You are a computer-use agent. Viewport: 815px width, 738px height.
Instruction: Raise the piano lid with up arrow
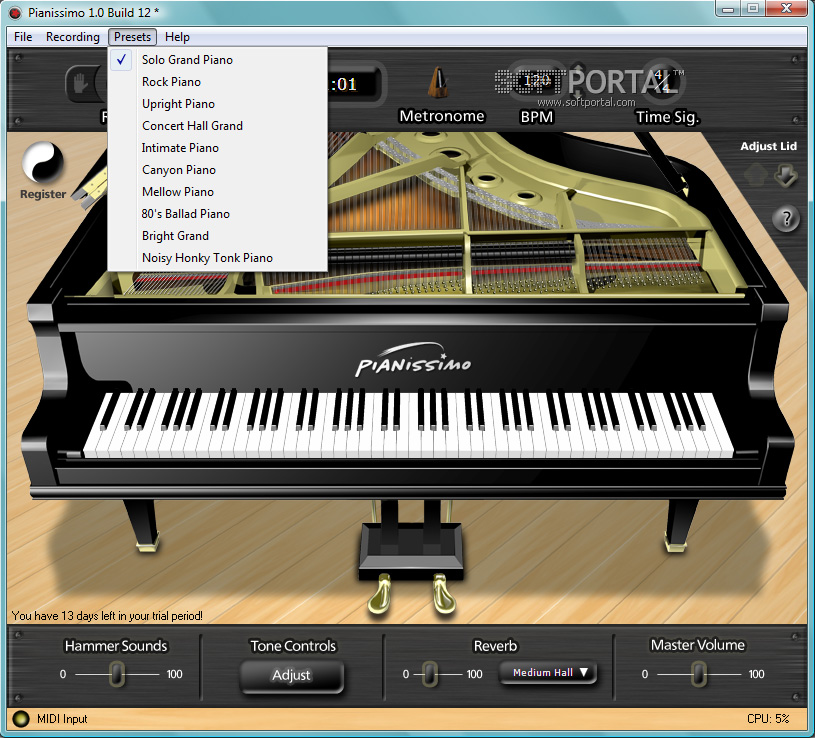point(756,175)
